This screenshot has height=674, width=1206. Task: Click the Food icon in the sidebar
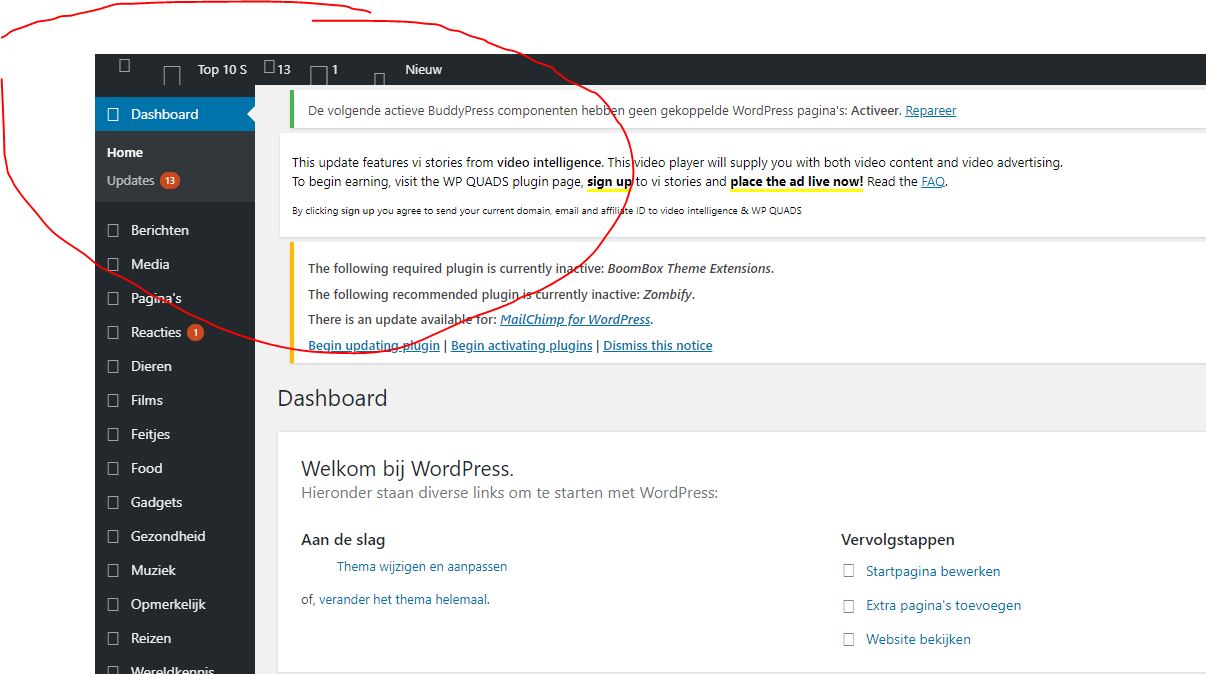(x=113, y=468)
